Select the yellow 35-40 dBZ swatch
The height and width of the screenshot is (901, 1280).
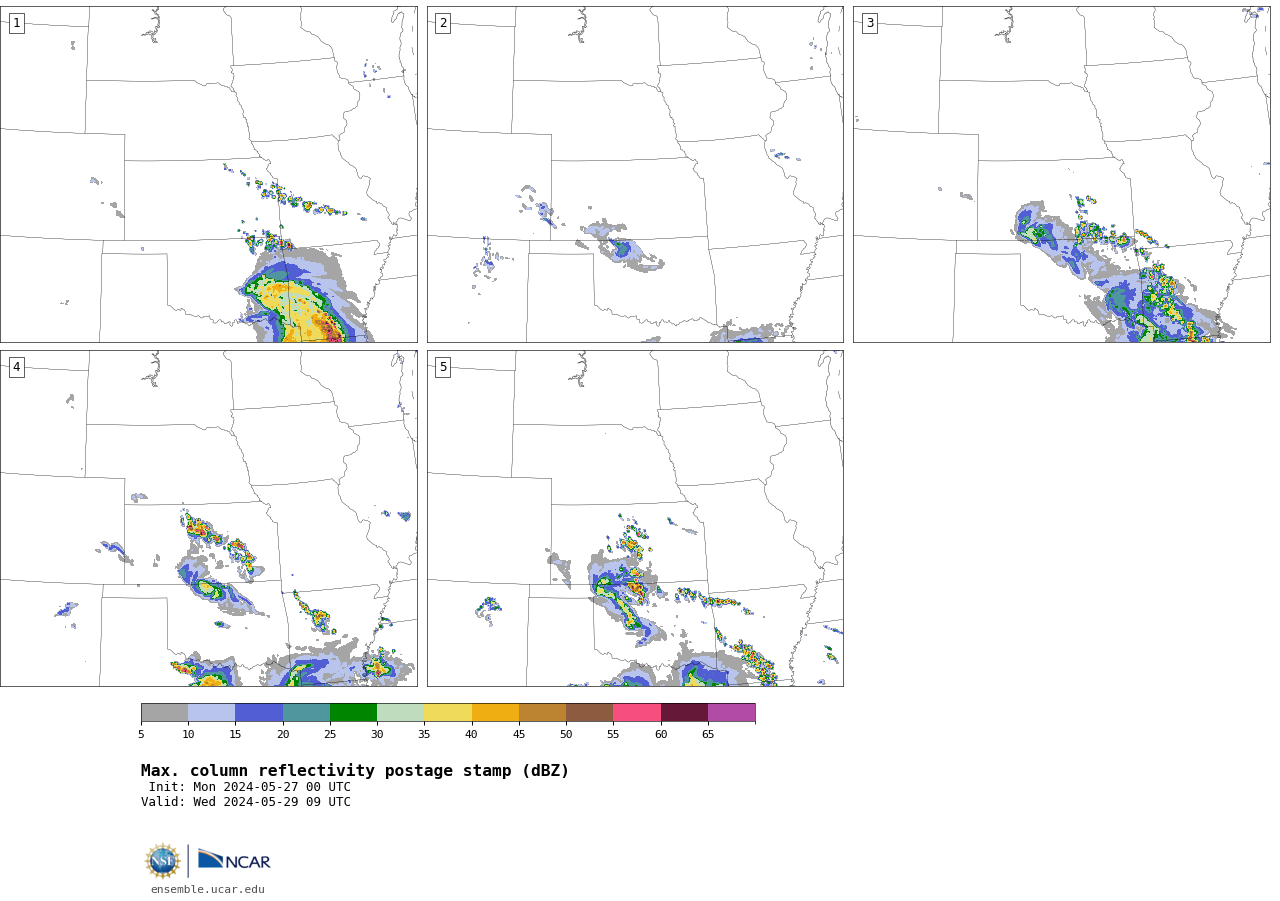pos(448,713)
